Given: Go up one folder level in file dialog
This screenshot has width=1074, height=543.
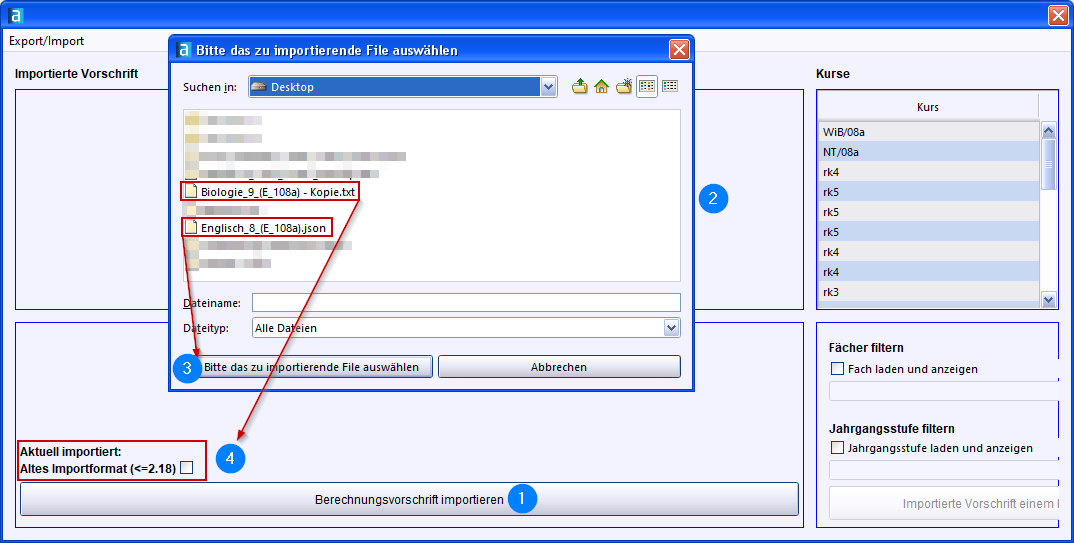Looking at the screenshot, I should coord(580,86).
